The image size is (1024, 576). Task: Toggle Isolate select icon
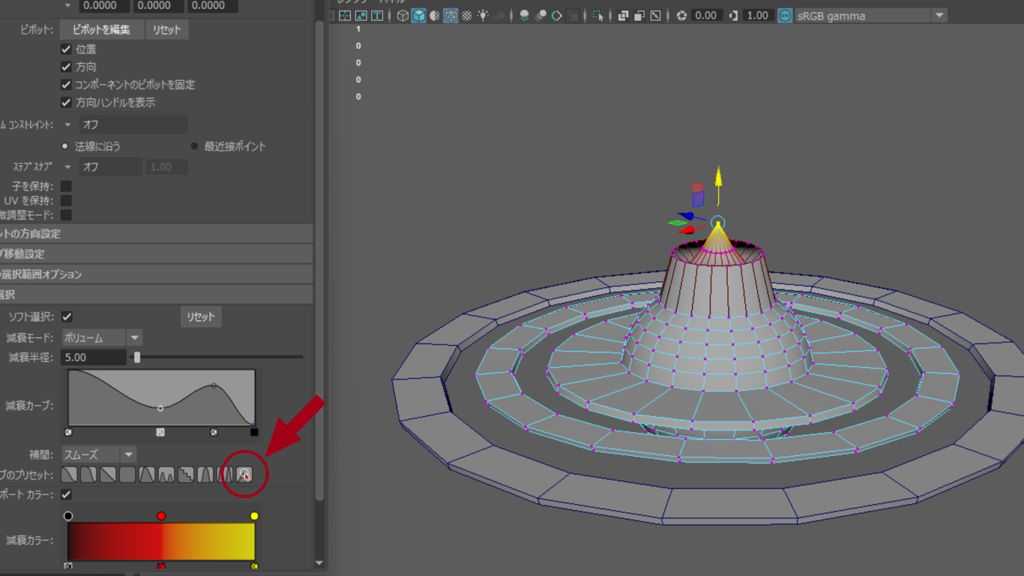pos(598,16)
